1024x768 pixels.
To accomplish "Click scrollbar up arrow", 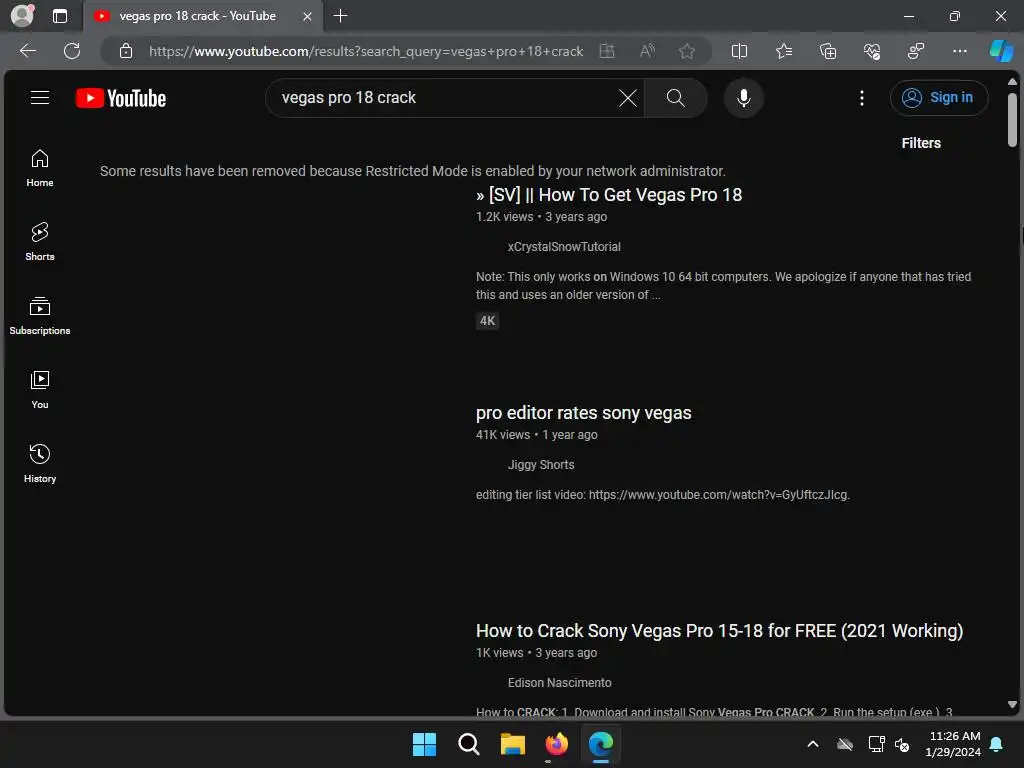I will tap(1012, 82).
